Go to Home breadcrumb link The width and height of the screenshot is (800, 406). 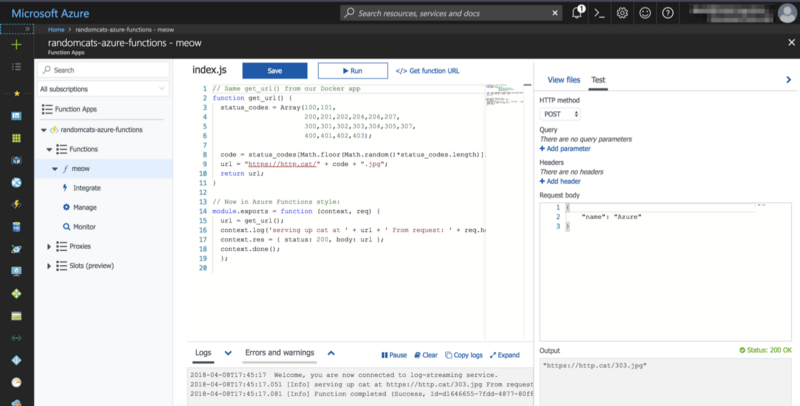tap(56, 30)
